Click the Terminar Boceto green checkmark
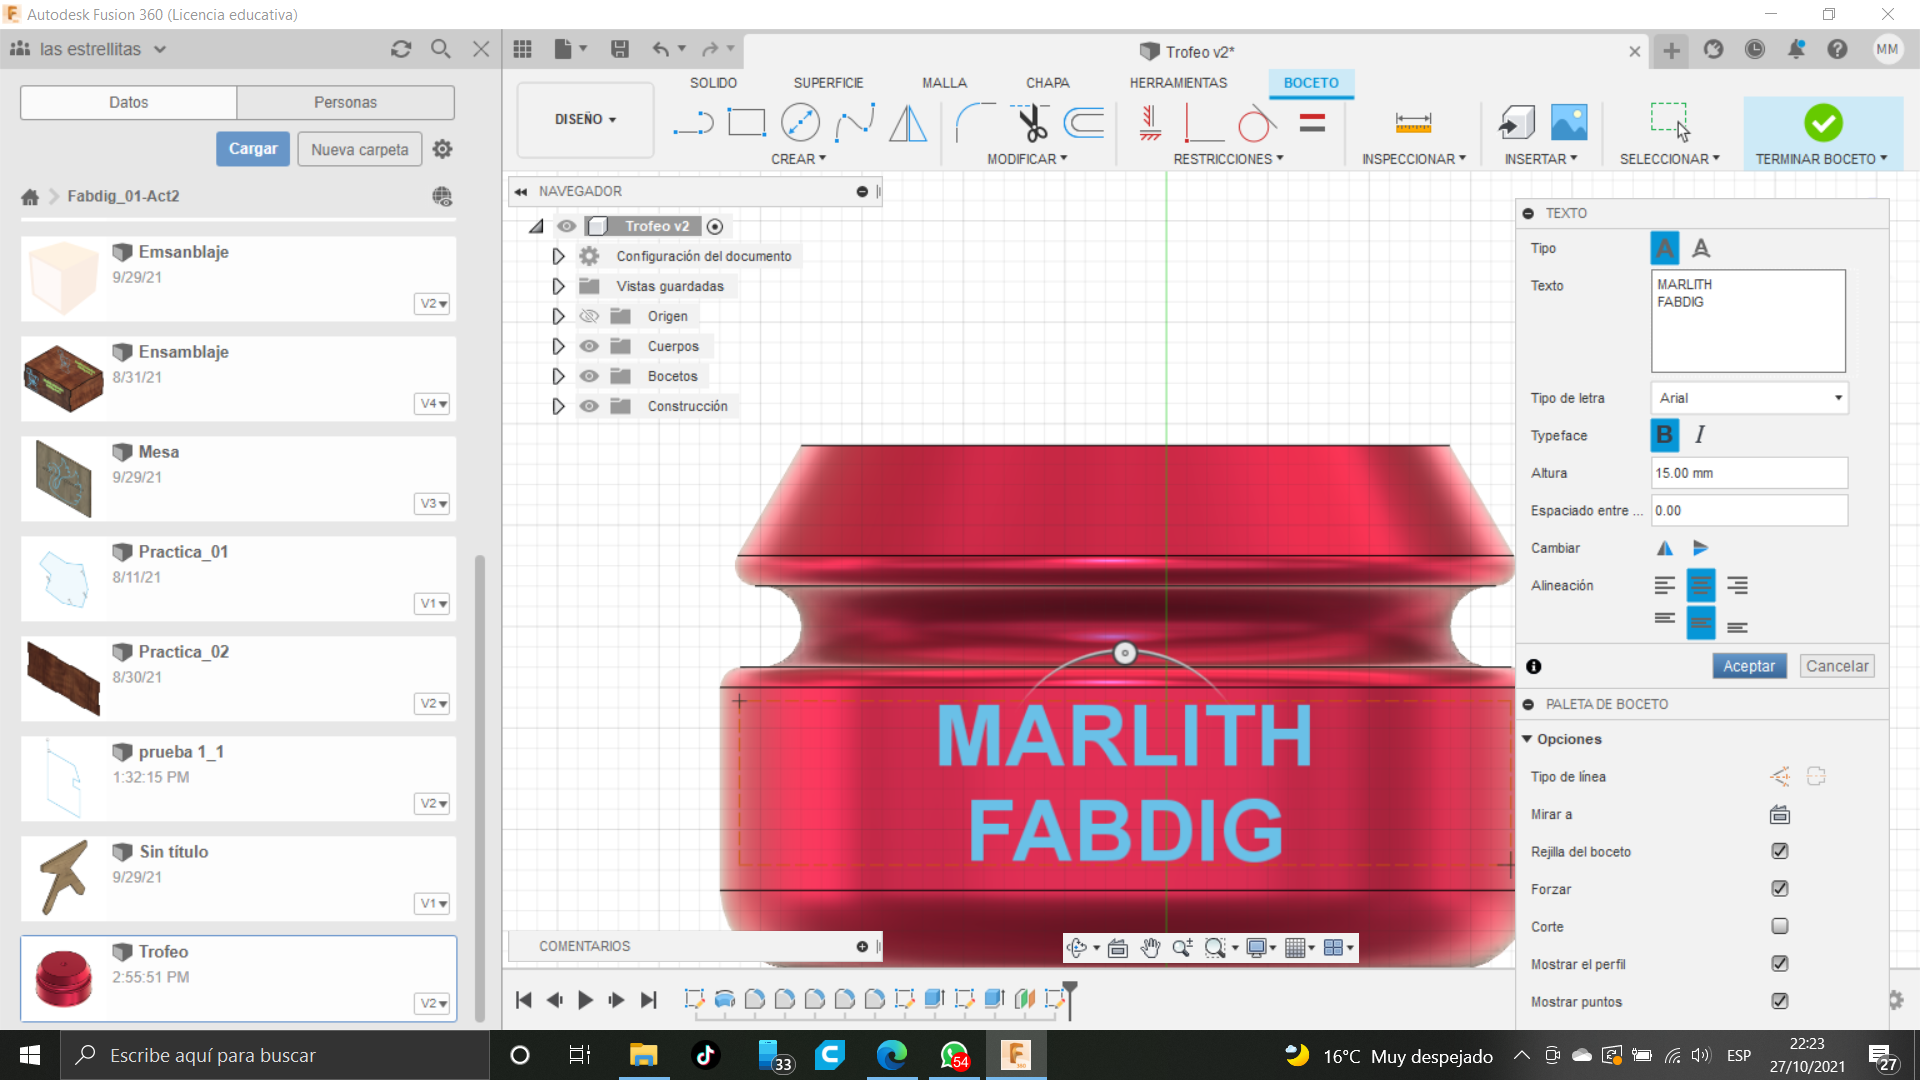Image resolution: width=1920 pixels, height=1080 pixels. [x=1822, y=123]
